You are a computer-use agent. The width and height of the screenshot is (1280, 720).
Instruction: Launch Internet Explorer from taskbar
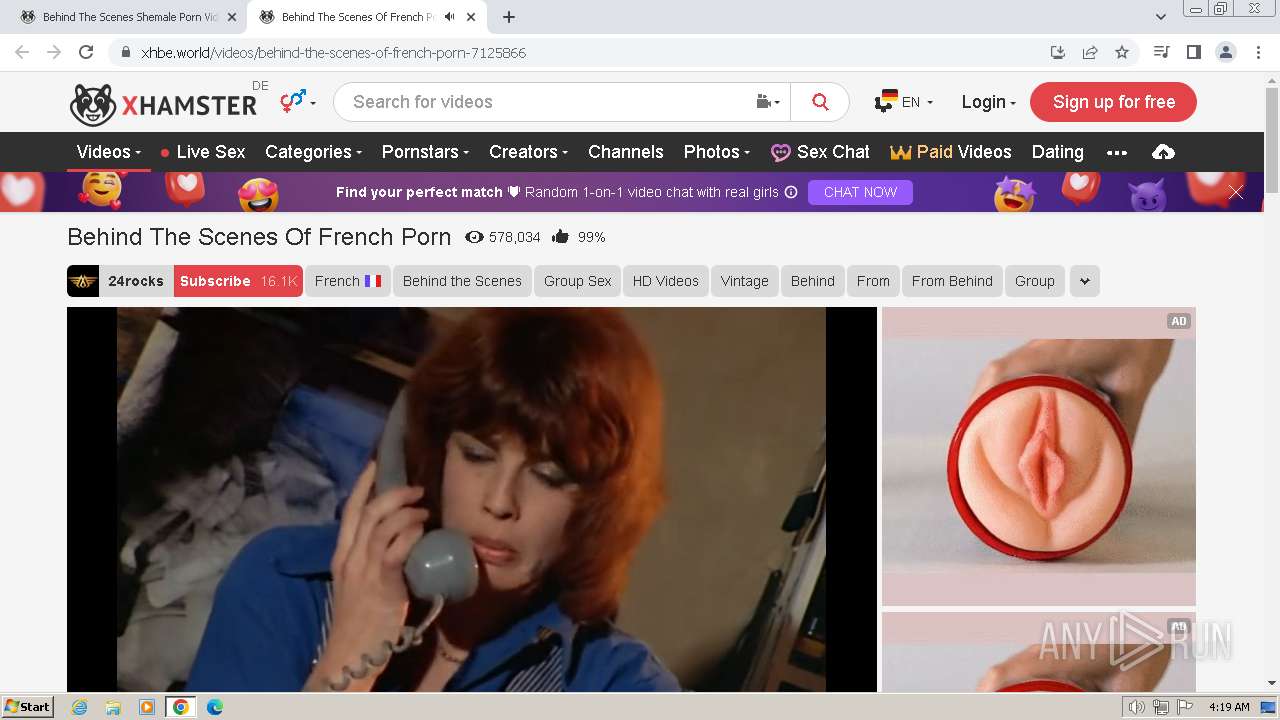coord(79,707)
